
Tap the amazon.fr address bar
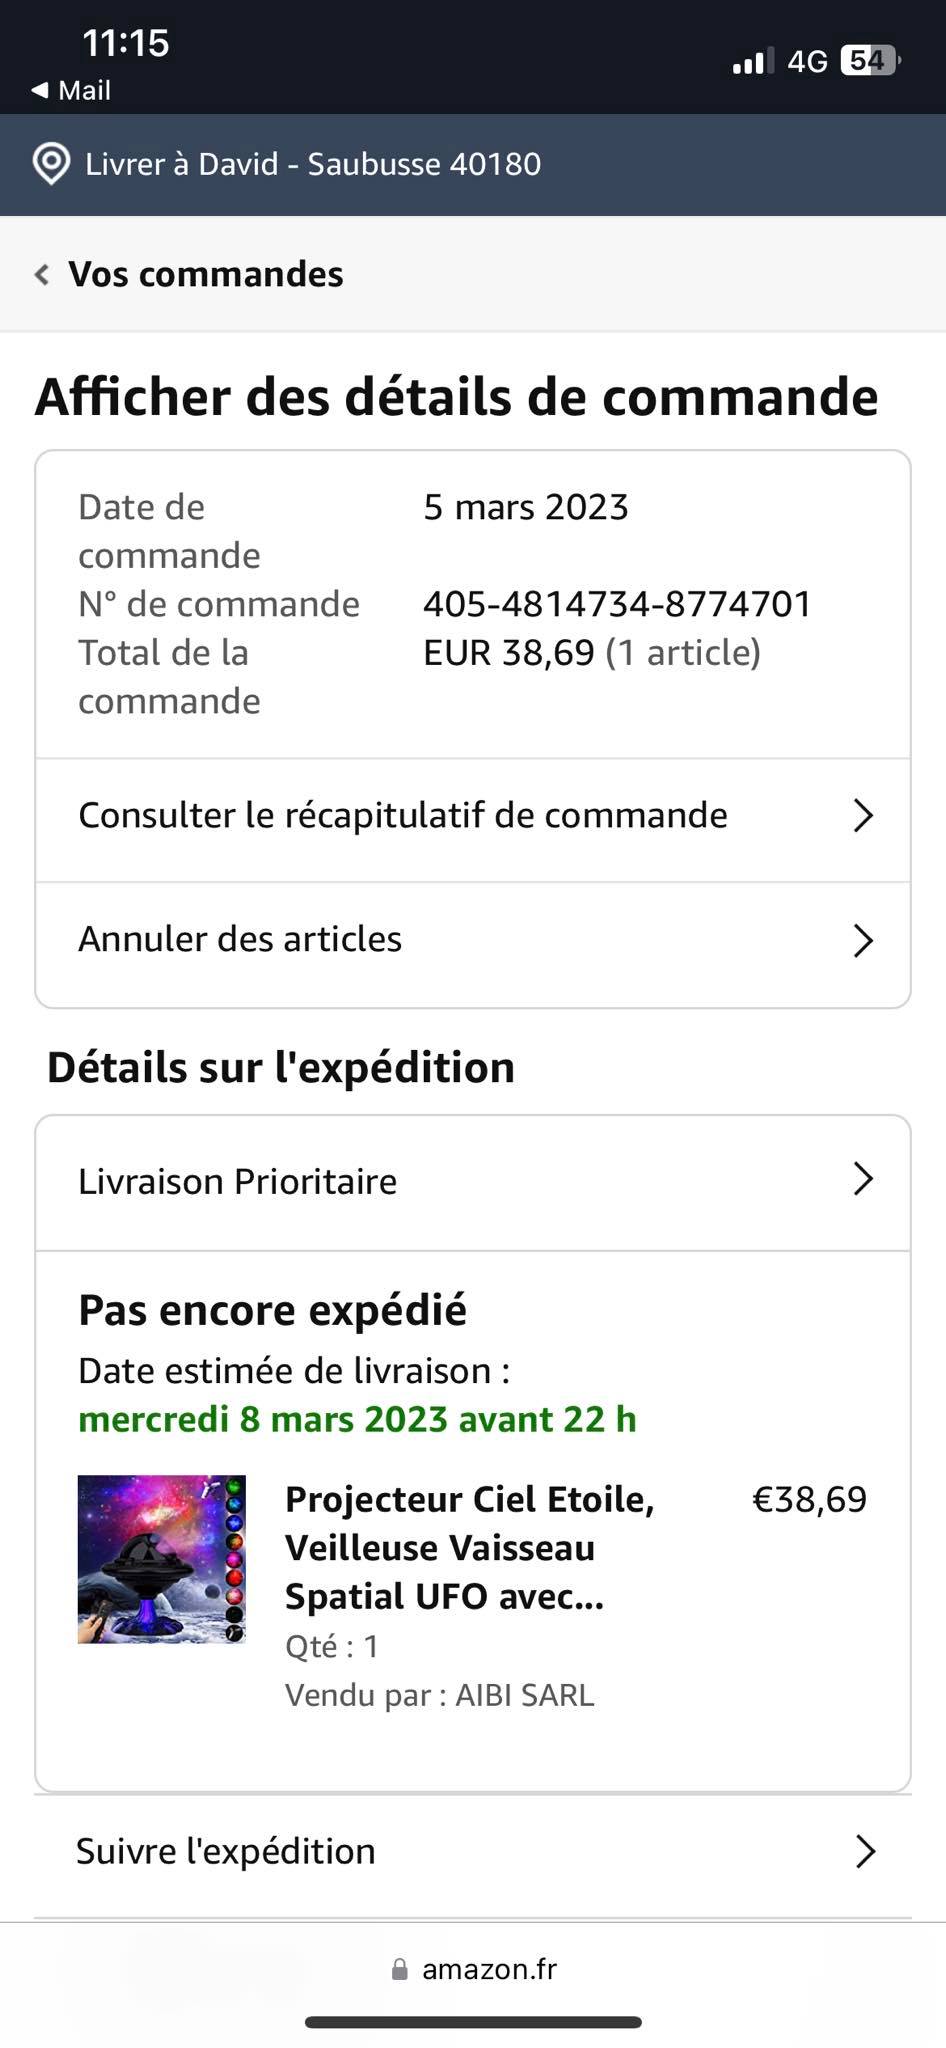coord(488,1969)
